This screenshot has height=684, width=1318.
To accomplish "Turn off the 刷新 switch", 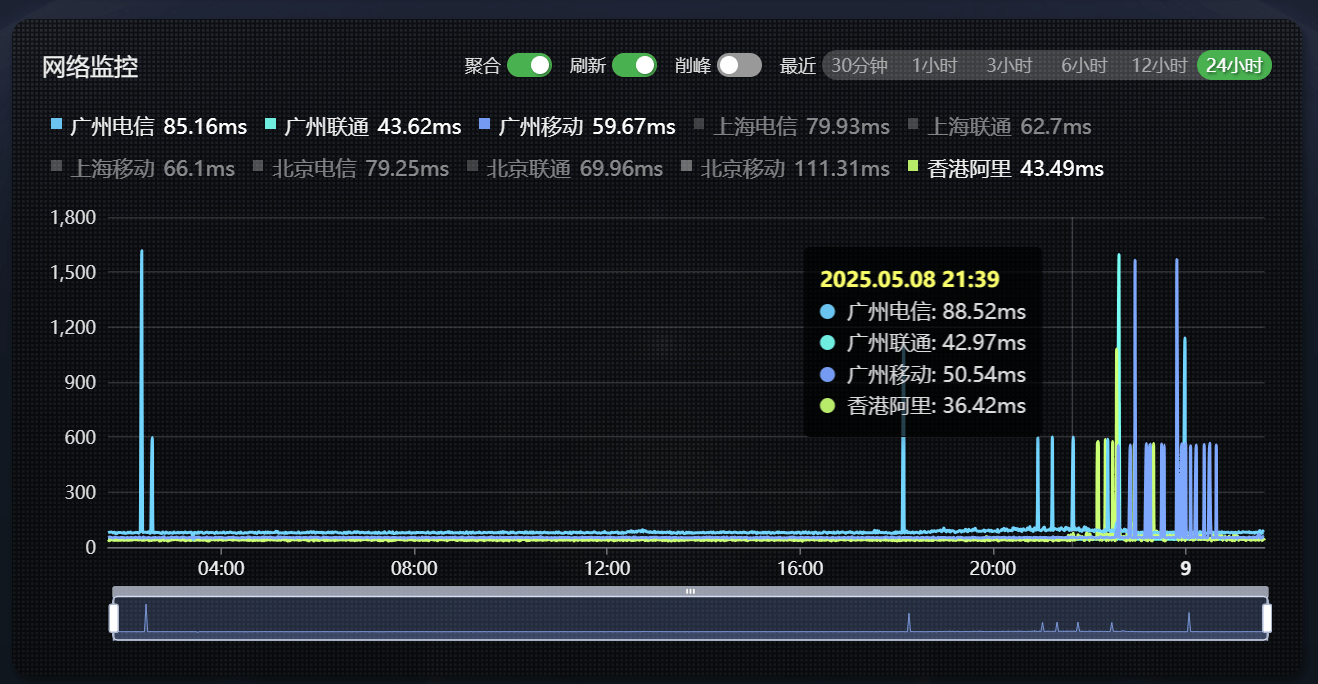I will coord(633,65).
